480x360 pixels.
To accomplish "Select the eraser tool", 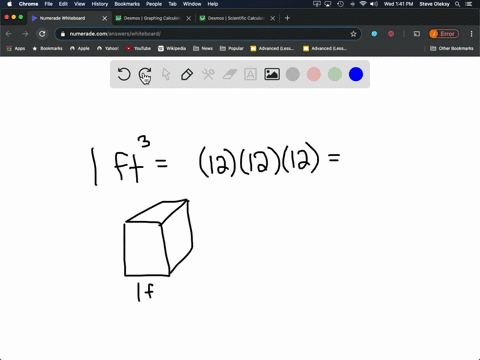I will (x=229, y=74).
